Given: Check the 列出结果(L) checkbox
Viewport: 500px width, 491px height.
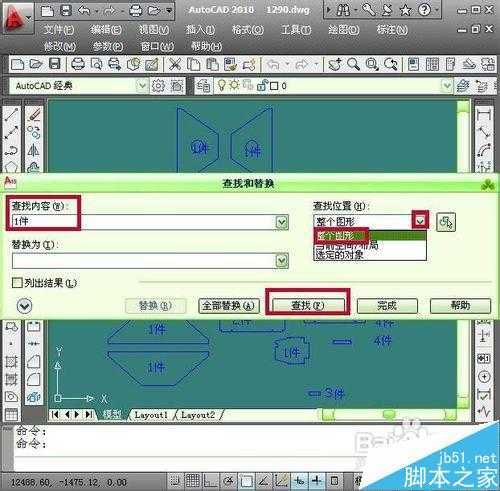Looking at the screenshot, I should coord(17,283).
